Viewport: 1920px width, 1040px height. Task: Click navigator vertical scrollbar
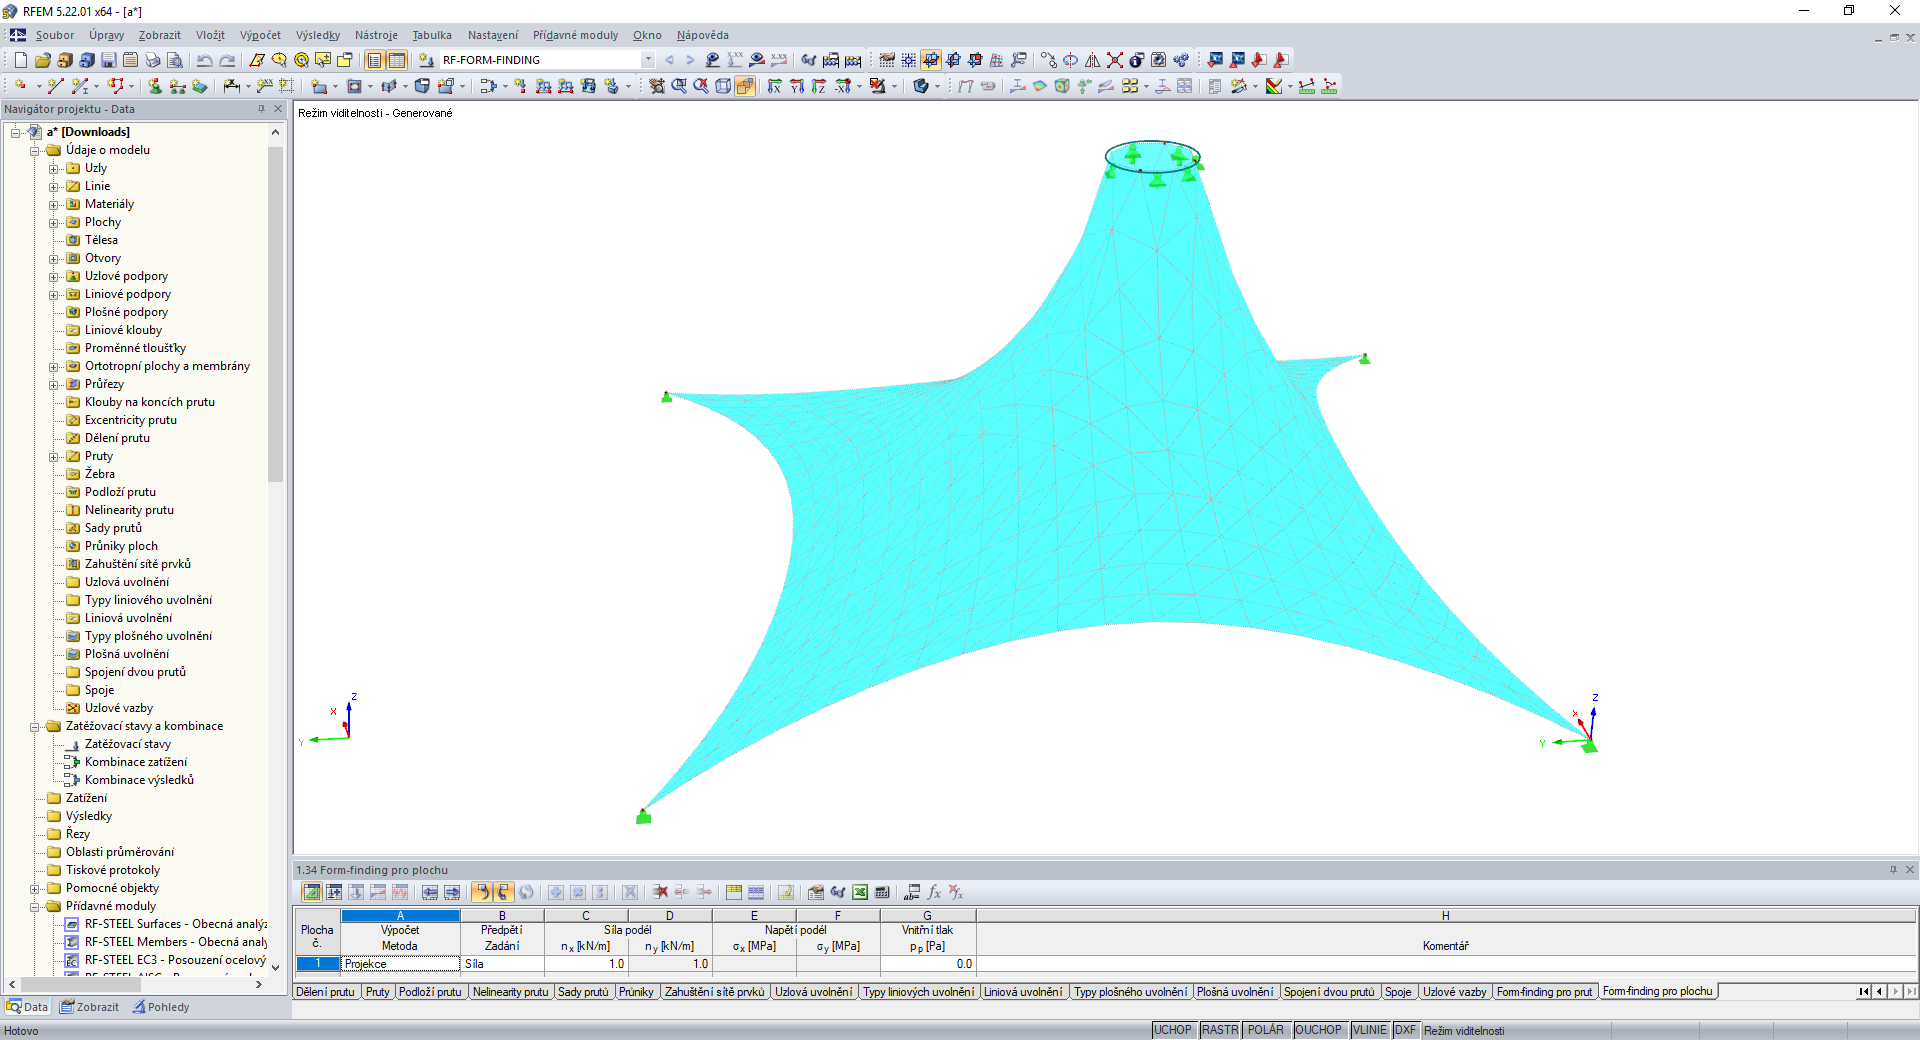pos(275,315)
